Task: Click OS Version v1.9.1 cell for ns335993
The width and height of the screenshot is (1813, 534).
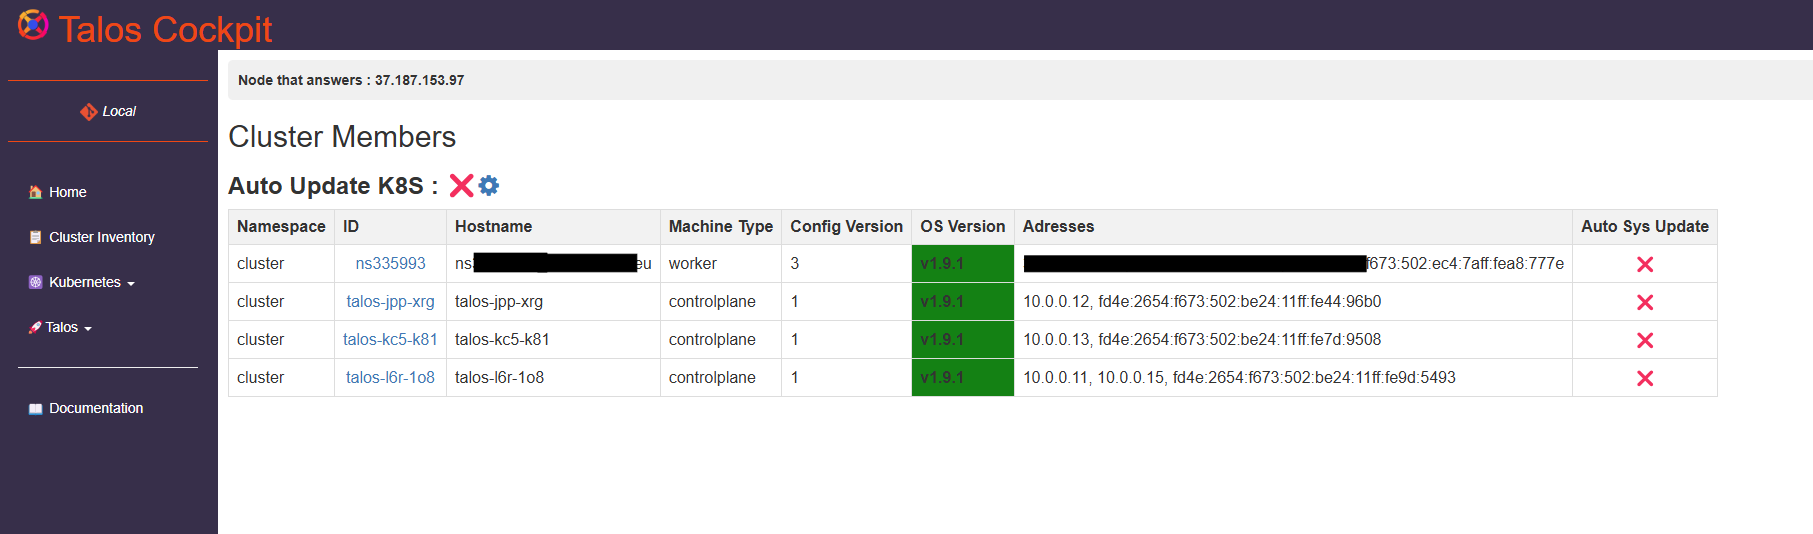Action: [963, 264]
